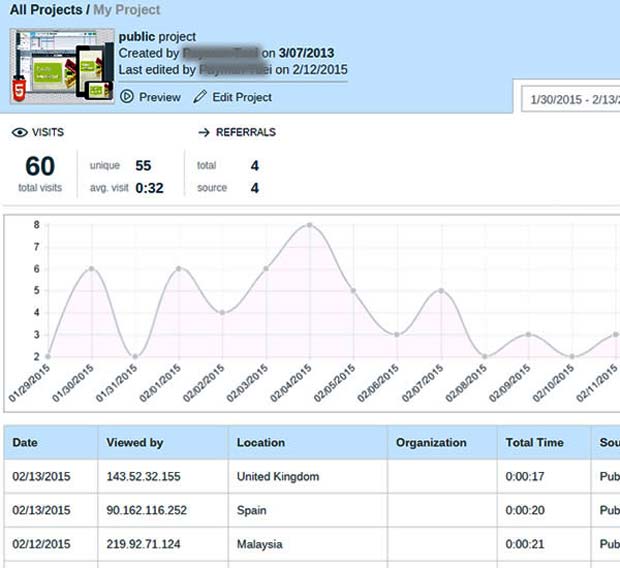Open the project thumbnail image

pyautogui.click(x=59, y=65)
